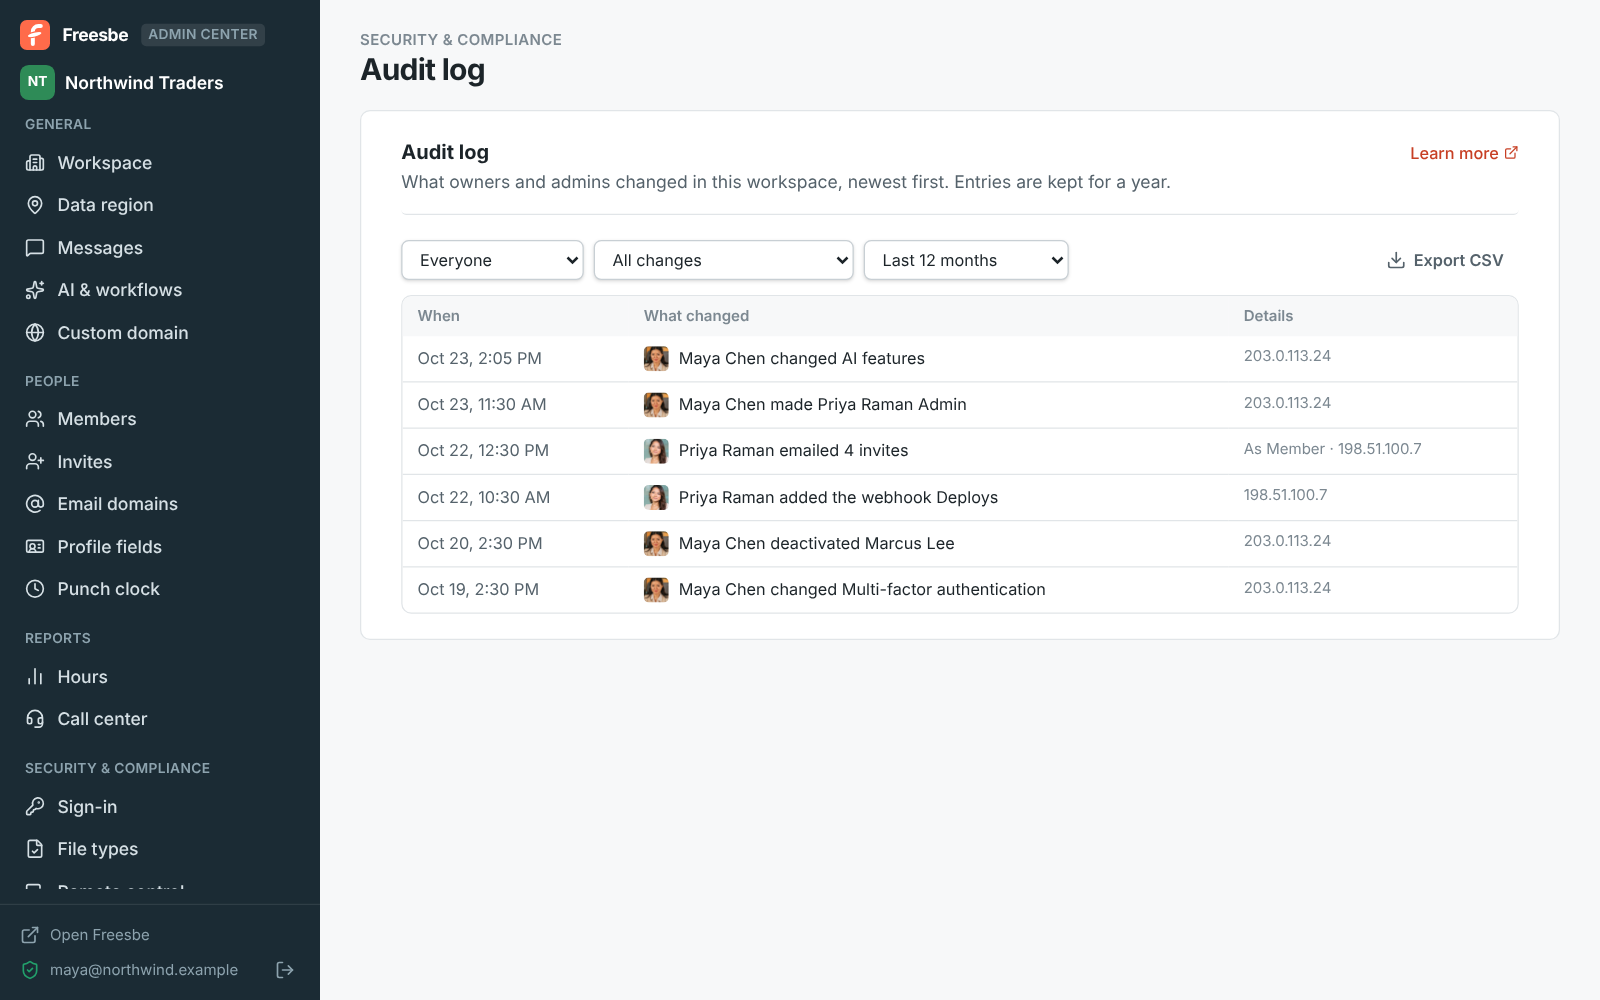Image resolution: width=1600 pixels, height=1000 pixels.
Task: Click the Members people icon
Action: pos(35,419)
